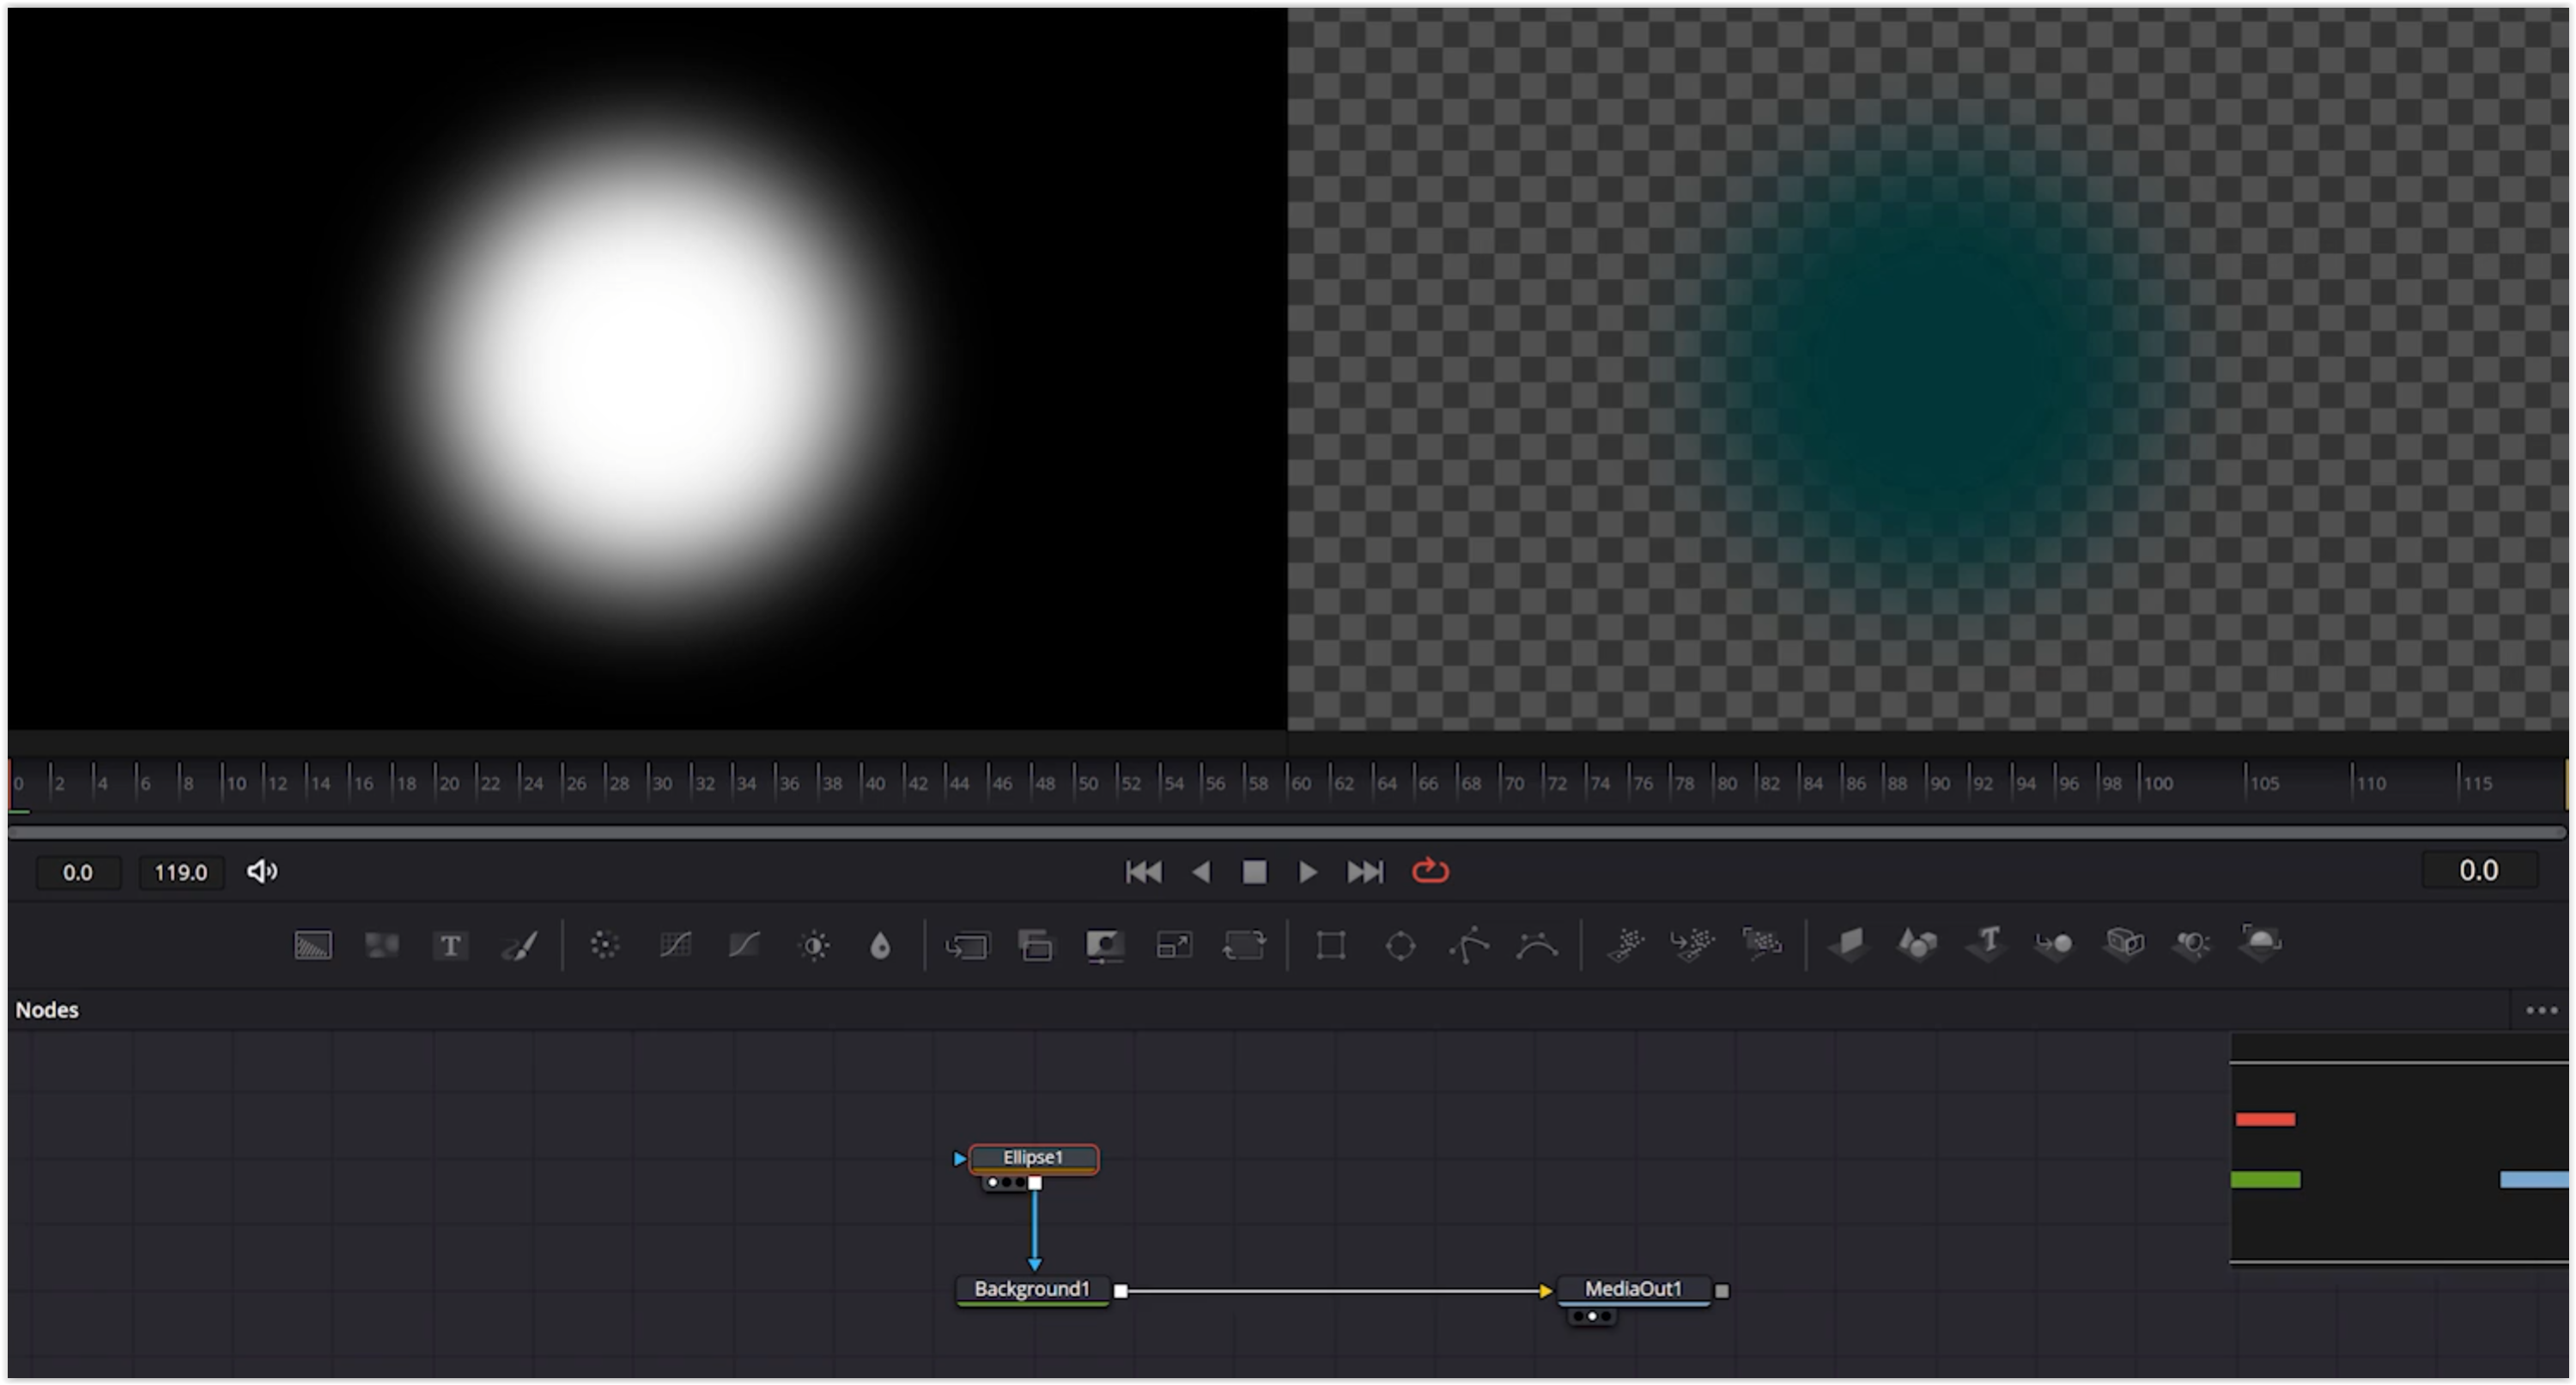This screenshot has height=1385, width=2576.
Task: Select the Polygon mask tool
Action: click(1469, 945)
